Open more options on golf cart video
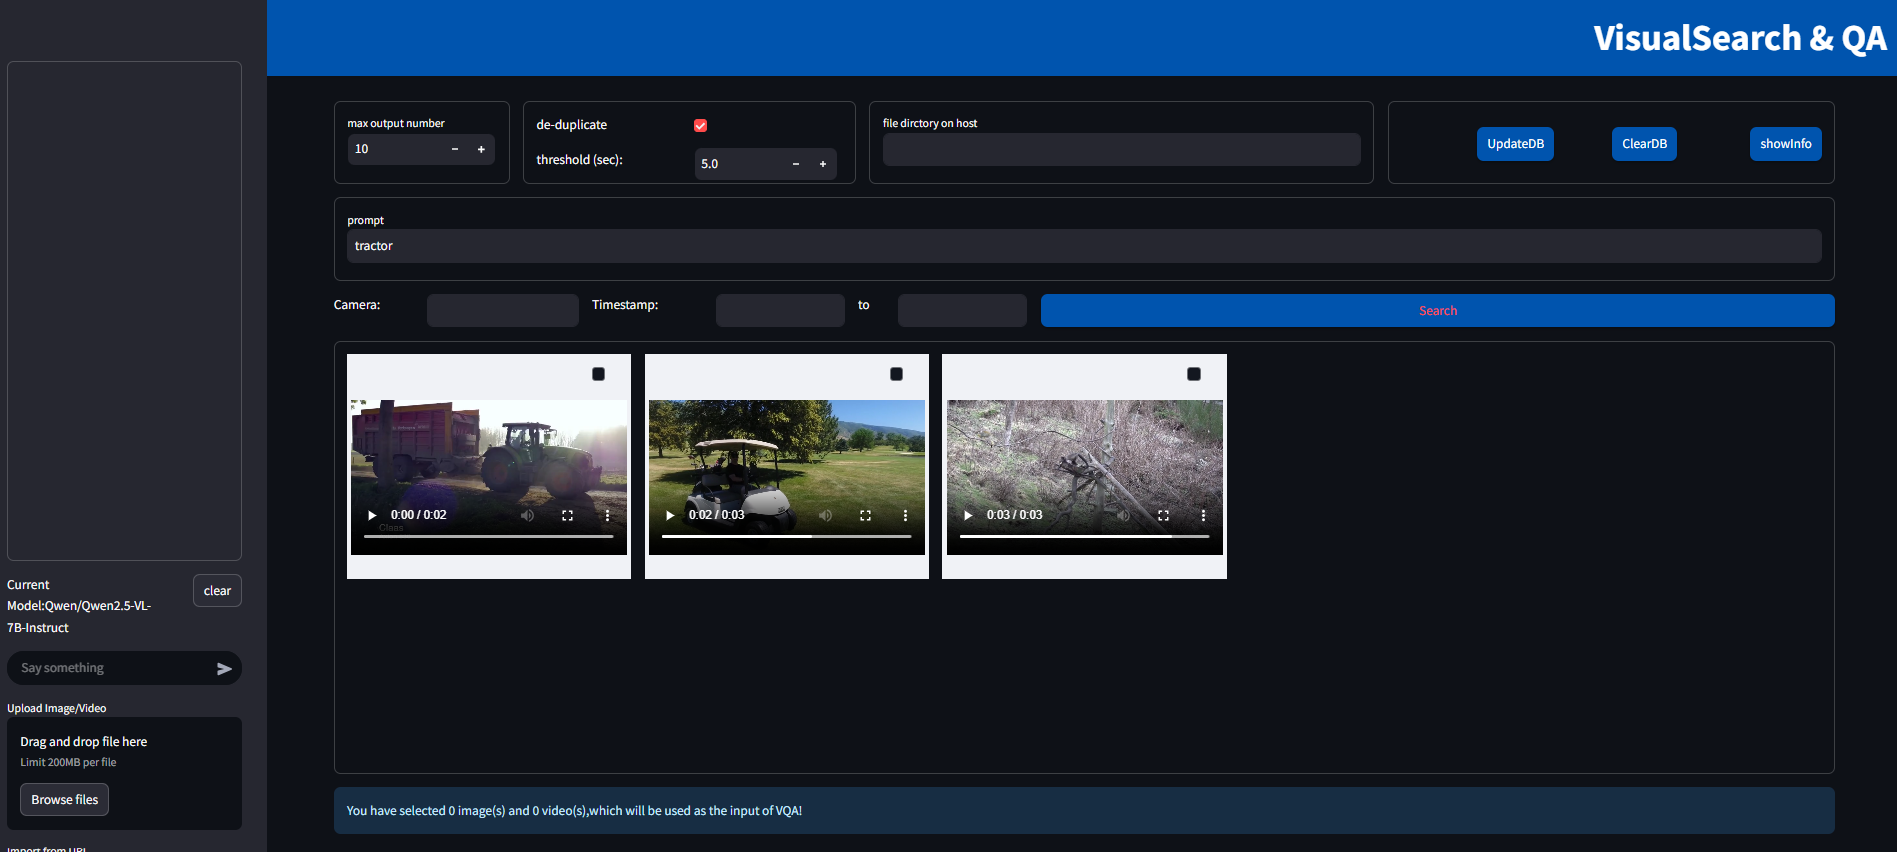The height and width of the screenshot is (852, 1897). tap(905, 516)
